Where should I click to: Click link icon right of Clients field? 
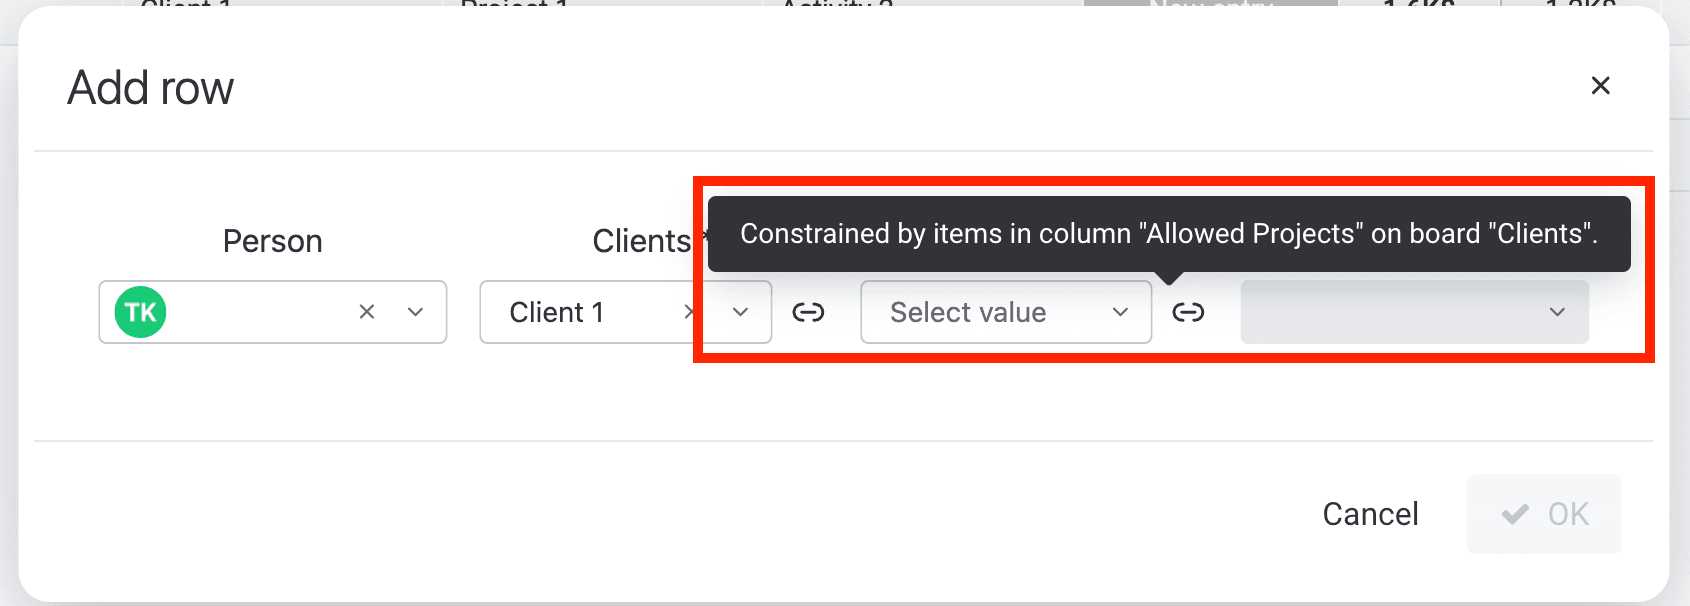pos(808,312)
